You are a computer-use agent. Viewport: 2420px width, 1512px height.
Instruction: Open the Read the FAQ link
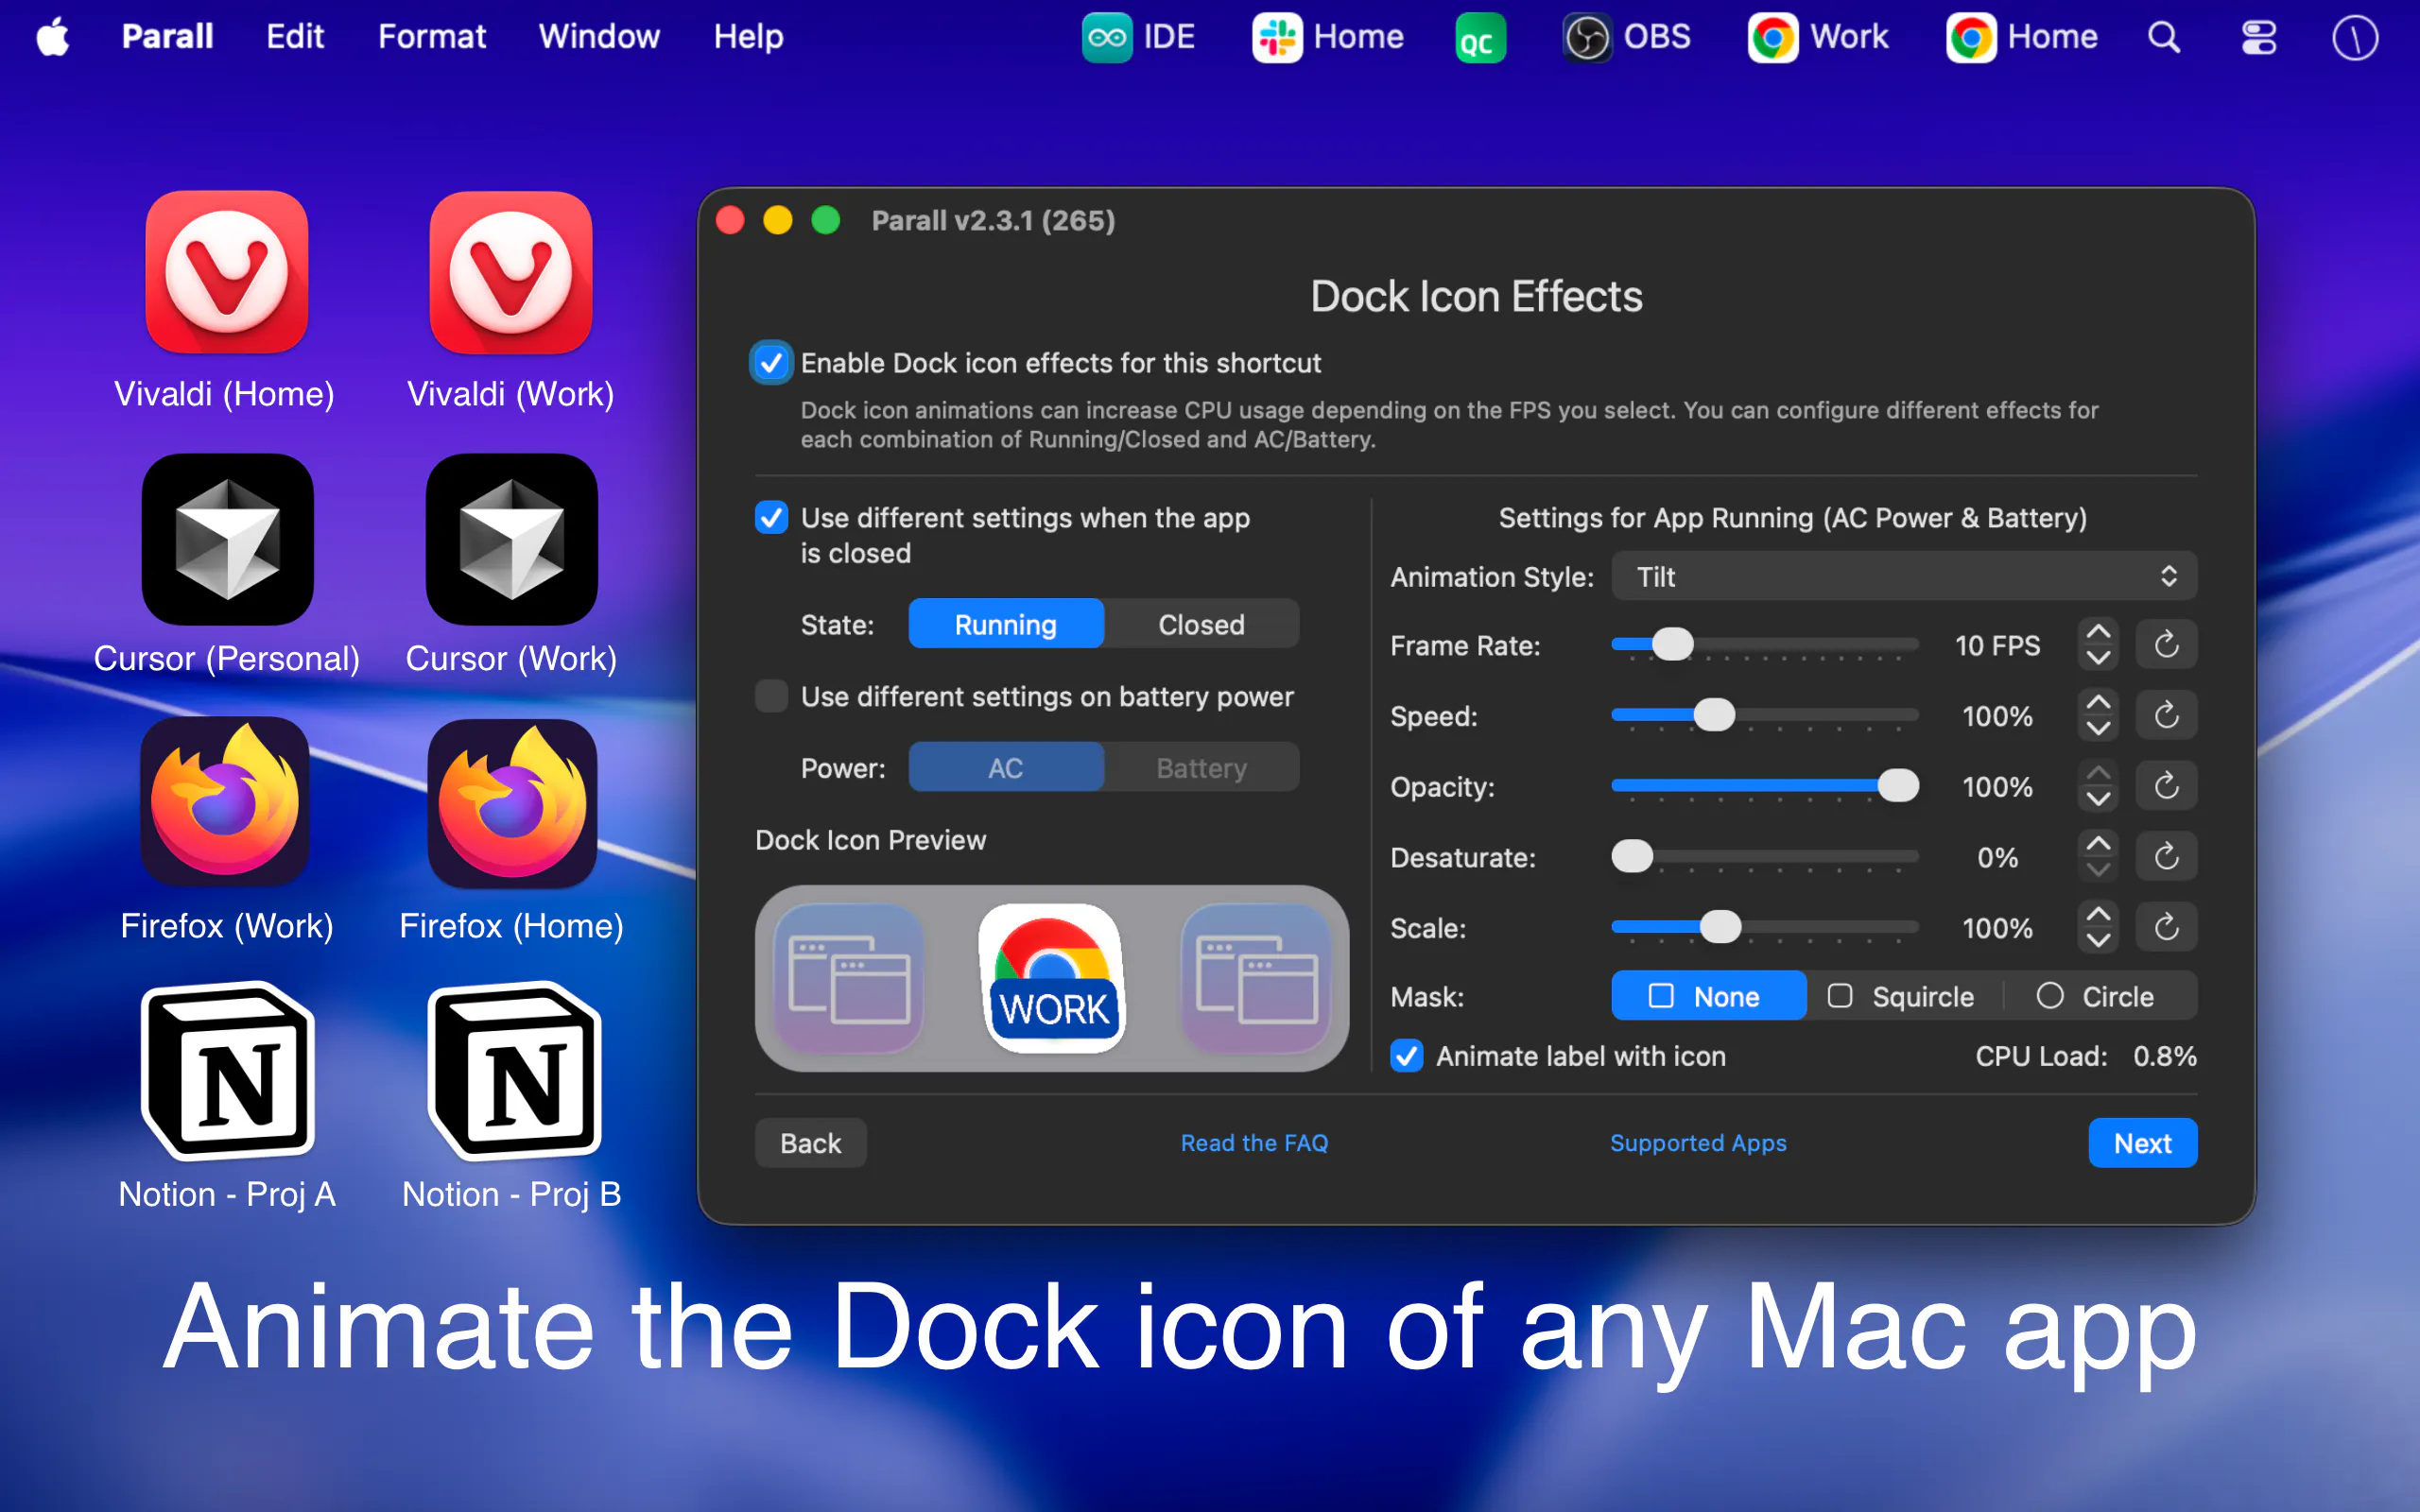pyautogui.click(x=1254, y=1143)
